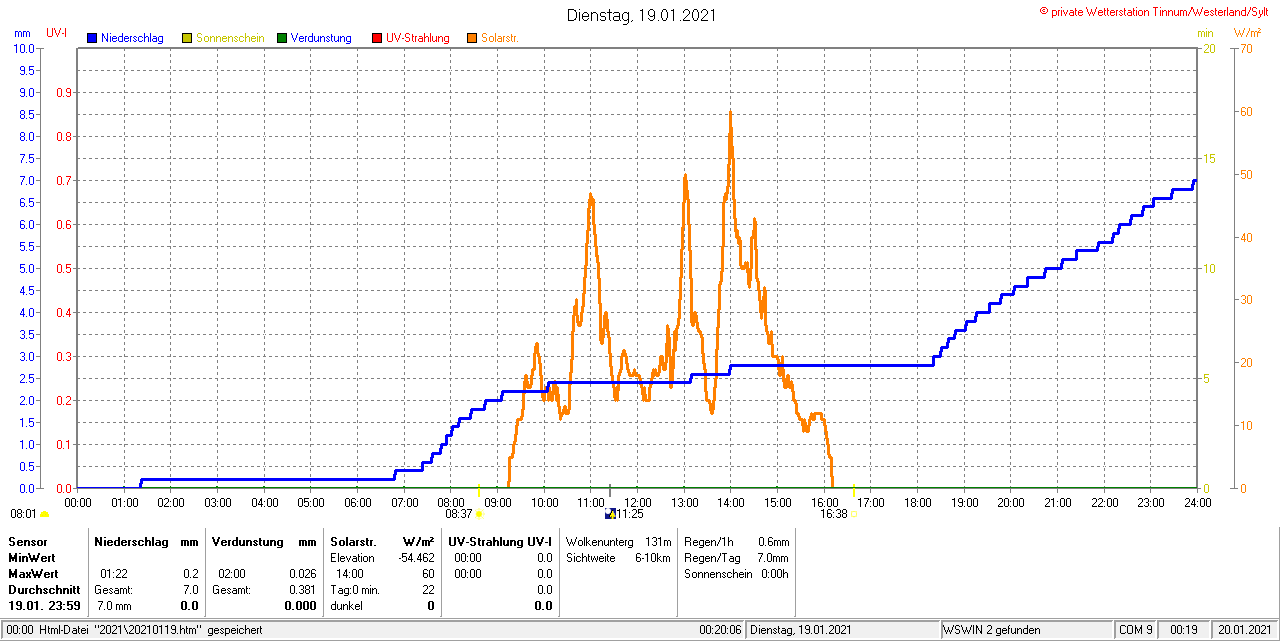
Task: Click the min axis unit label at top right
Action: (1205, 34)
